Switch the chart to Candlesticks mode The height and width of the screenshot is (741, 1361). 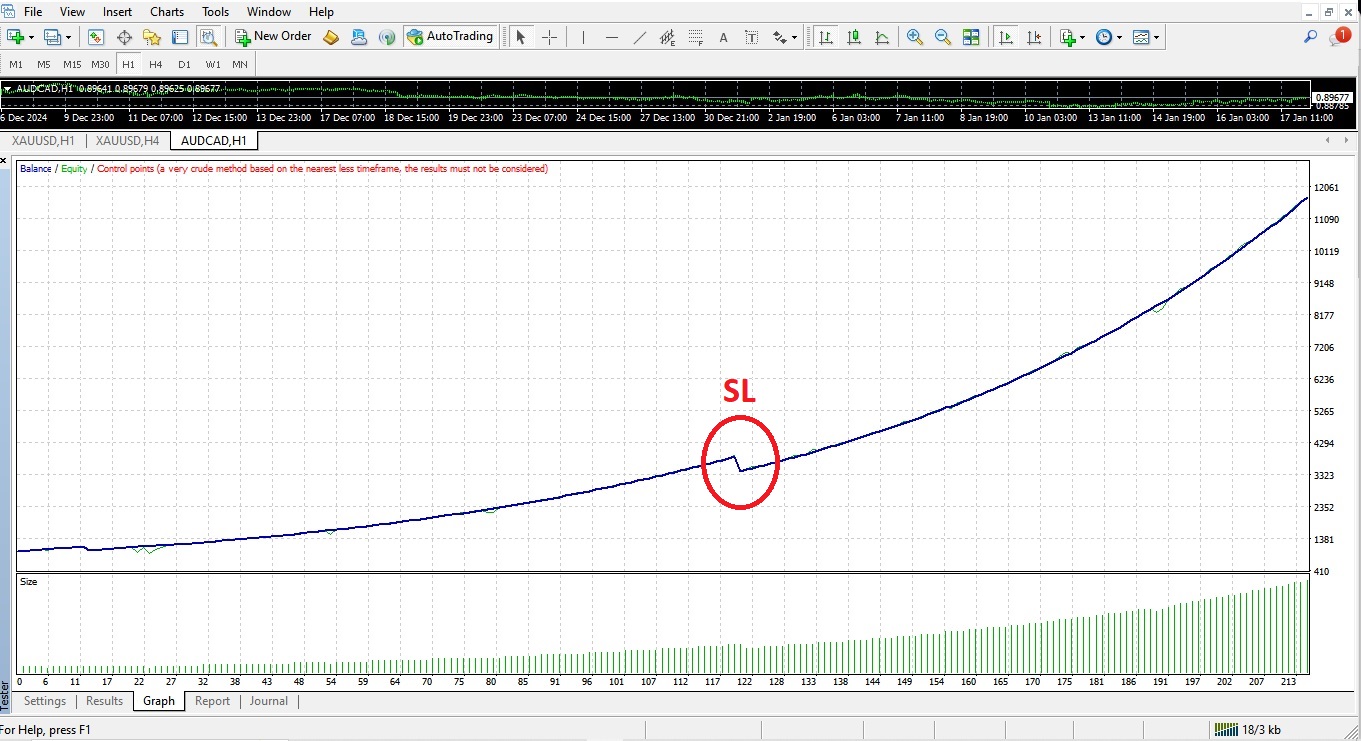854,37
